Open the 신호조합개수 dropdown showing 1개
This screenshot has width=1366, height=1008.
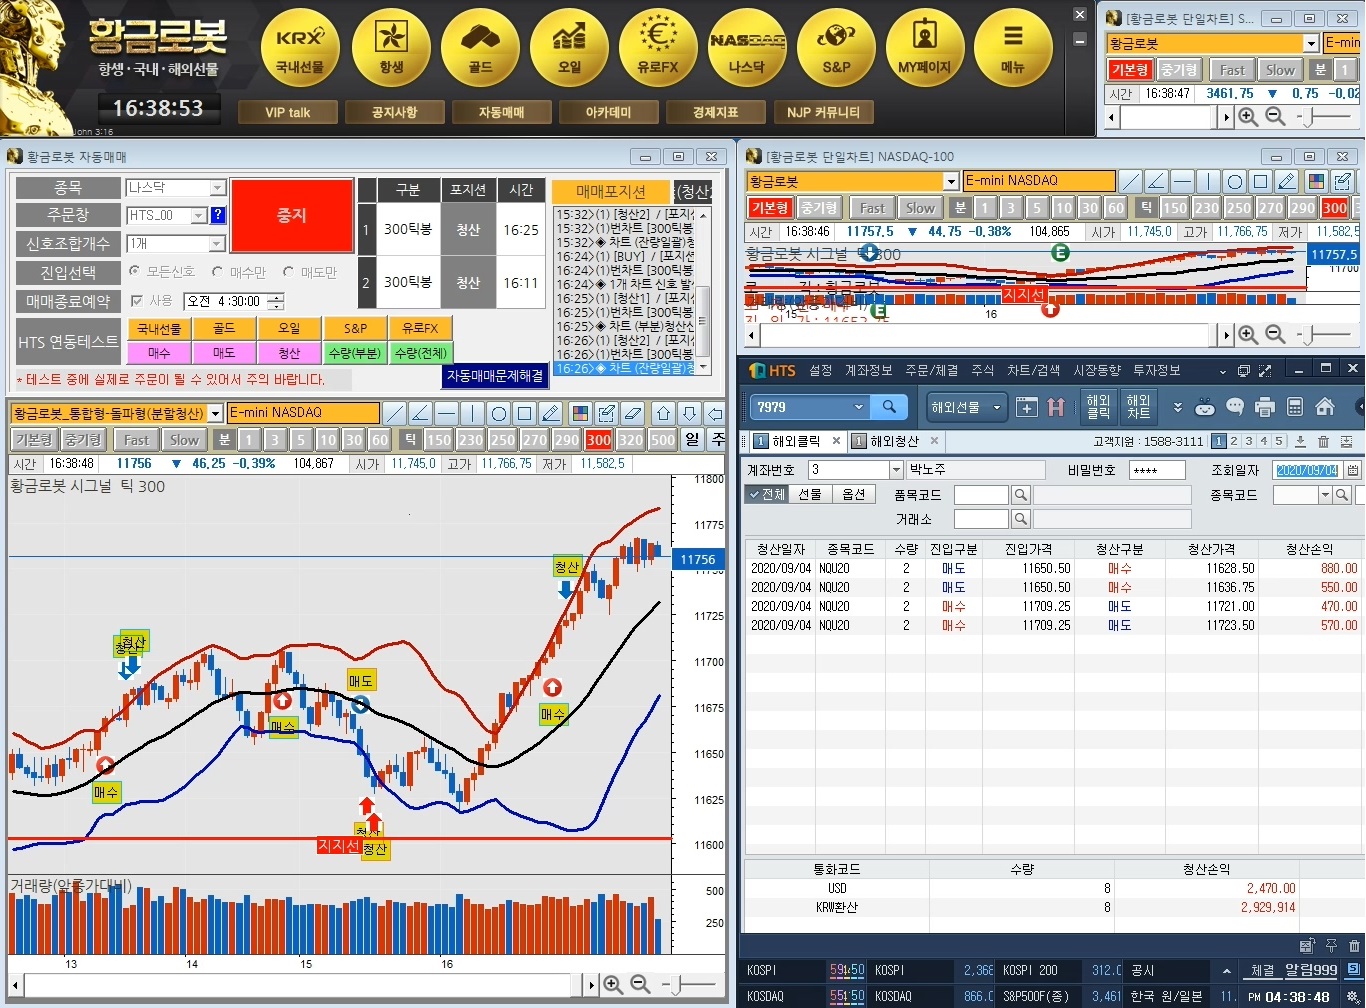pos(217,244)
